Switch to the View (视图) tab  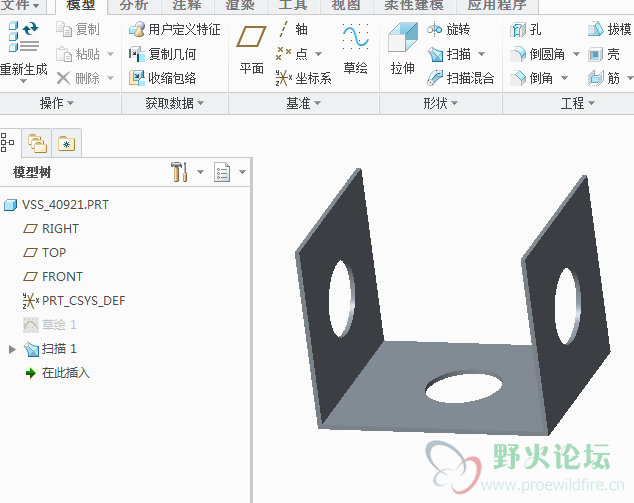346,5
